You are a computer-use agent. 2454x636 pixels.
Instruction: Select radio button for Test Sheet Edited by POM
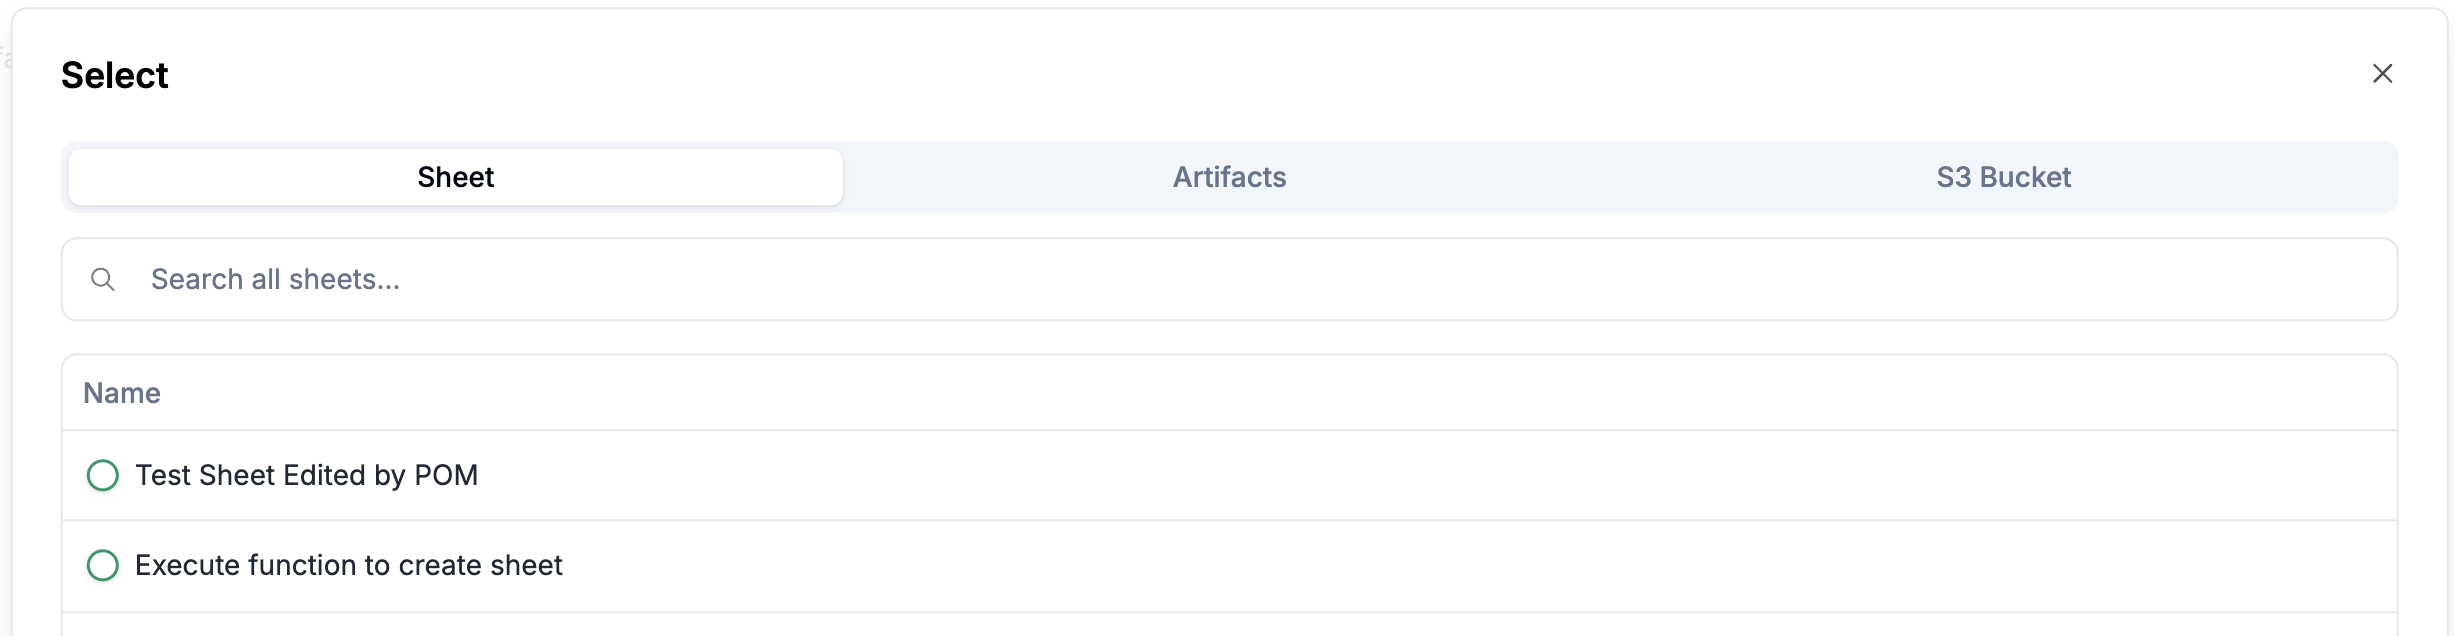point(103,475)
